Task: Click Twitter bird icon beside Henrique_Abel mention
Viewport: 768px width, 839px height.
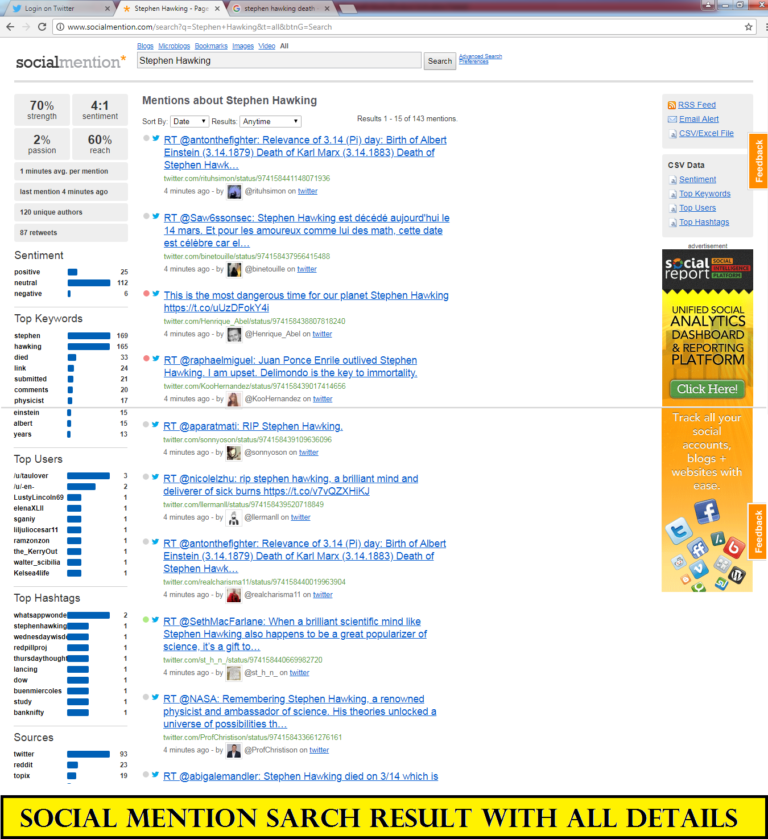Action: click(x=156, y=293)
